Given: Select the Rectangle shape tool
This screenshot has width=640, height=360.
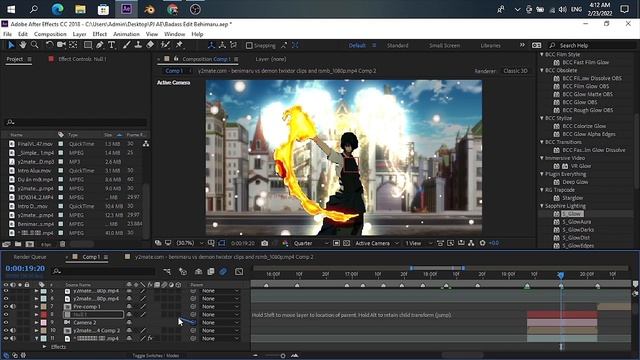Looking at the screenshot, I should click(x=88, y=45).
